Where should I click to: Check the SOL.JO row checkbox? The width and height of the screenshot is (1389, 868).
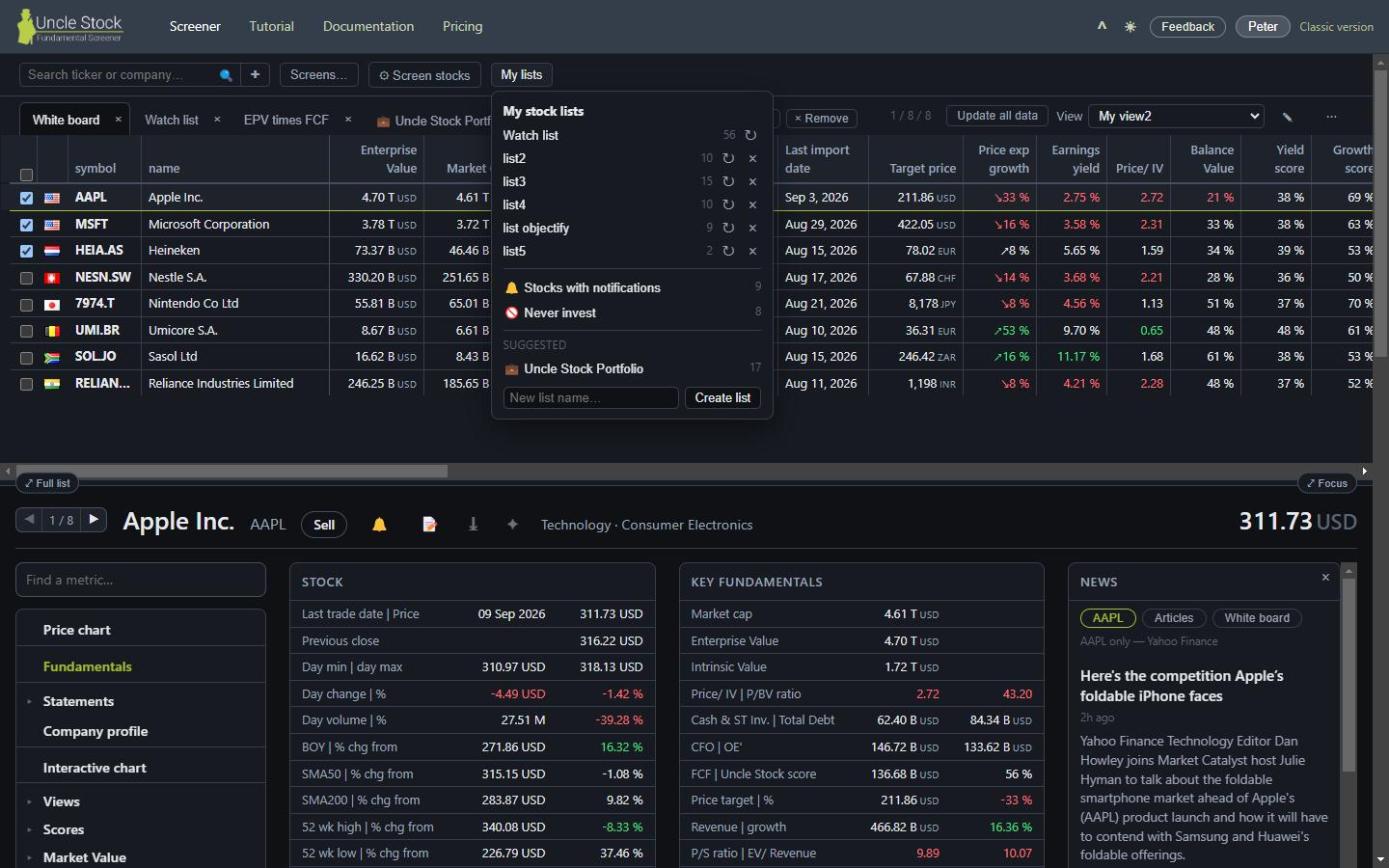26,357
